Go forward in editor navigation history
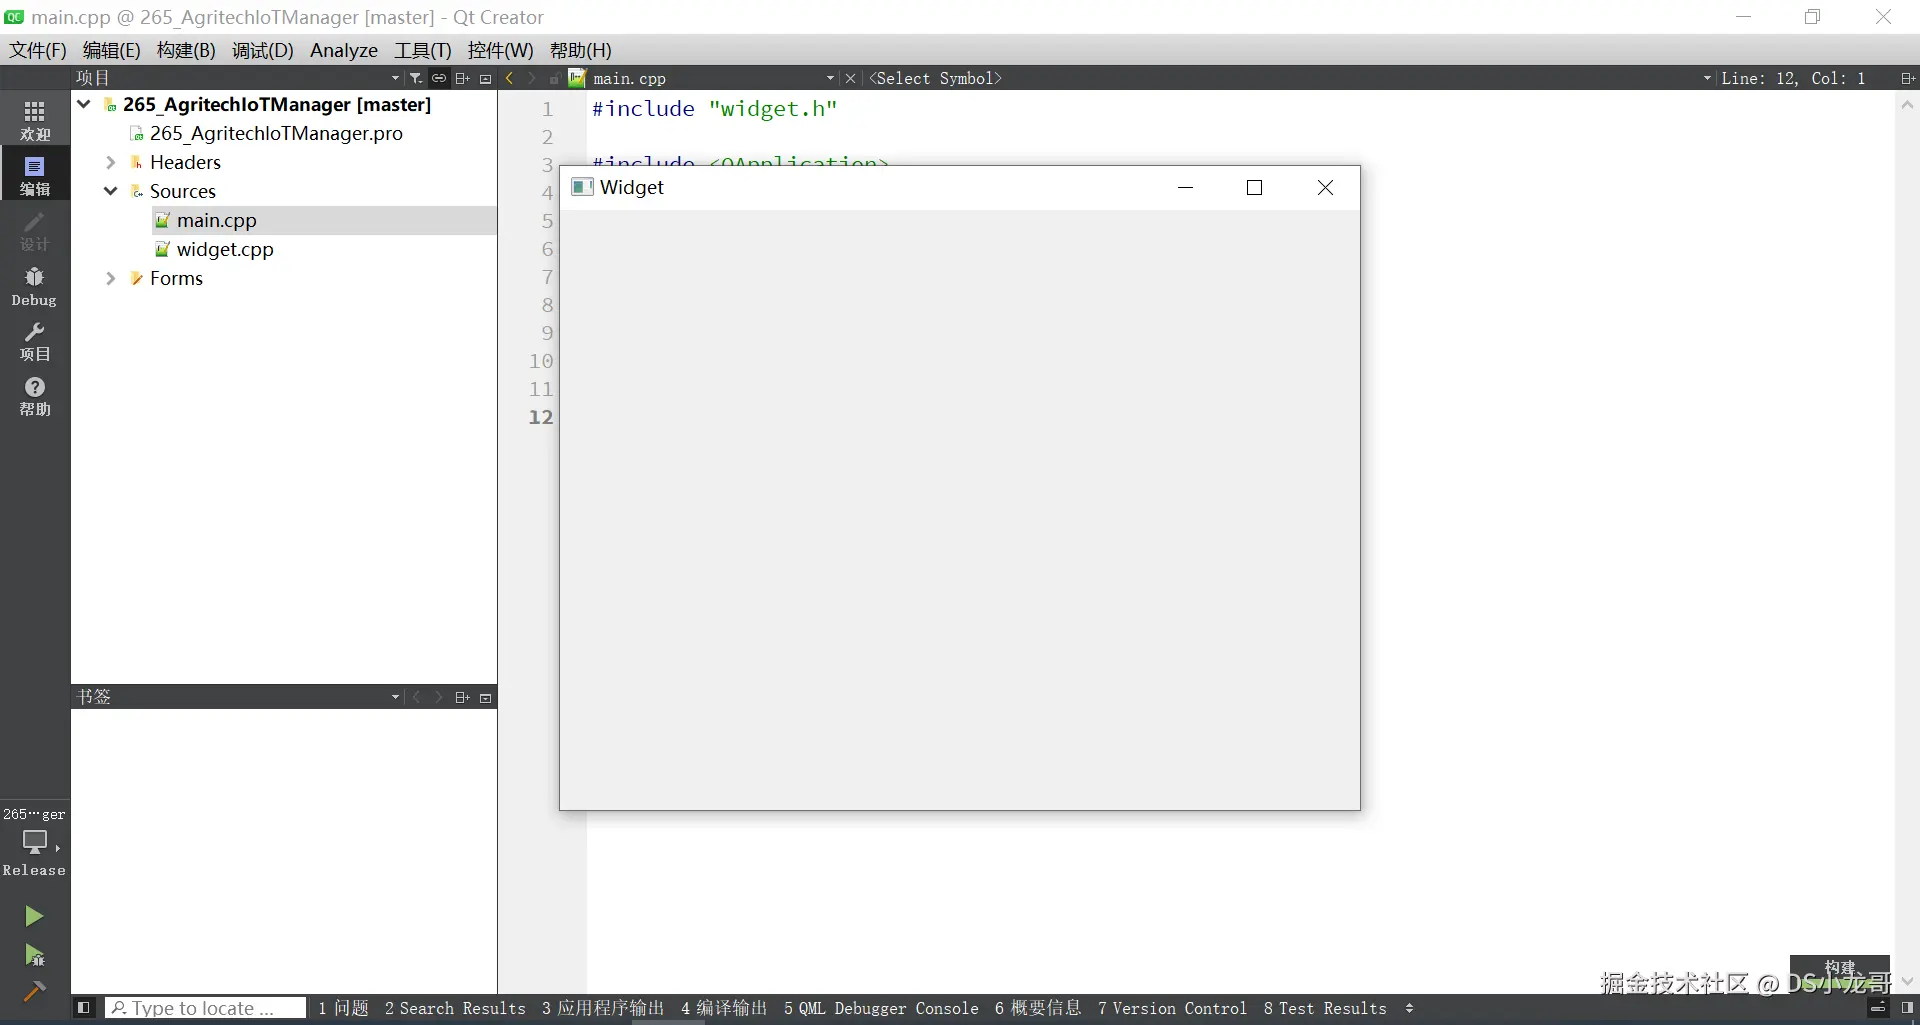Screen dimensions: 1920x1025 [532, 78]
